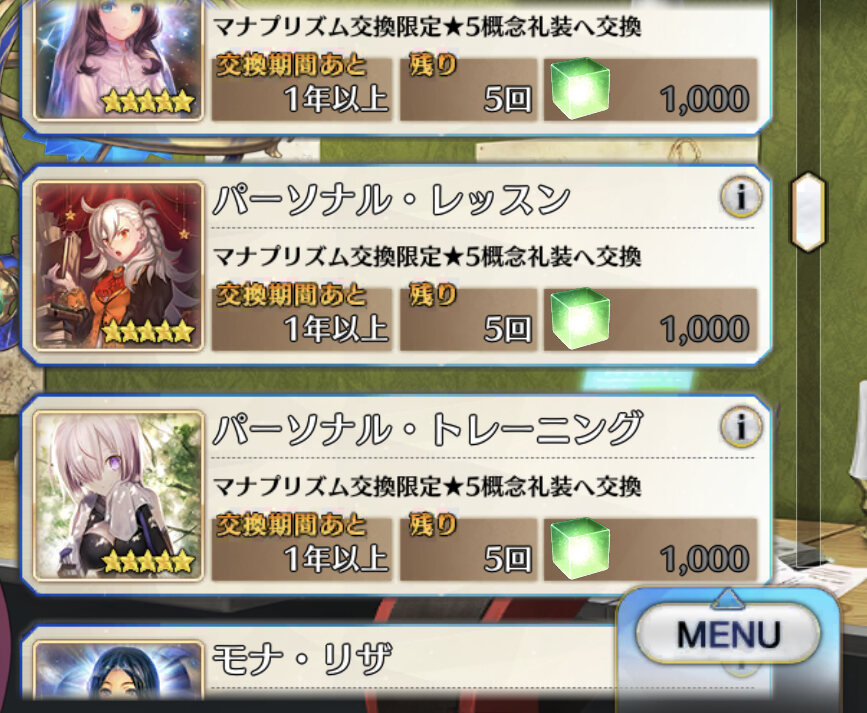Tap the 残り 5回 box in パーソナル・レッスン row

coord(468,319)
